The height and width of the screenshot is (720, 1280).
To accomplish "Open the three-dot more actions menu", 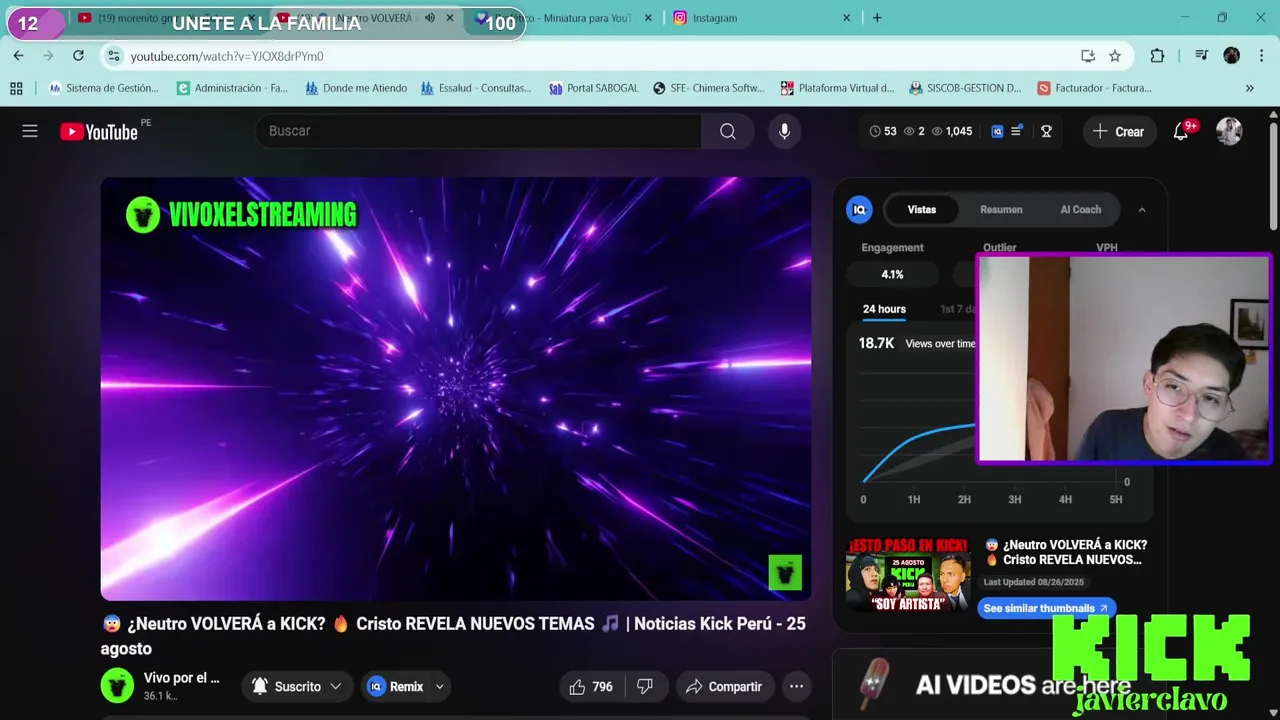I will coord(796,687).
